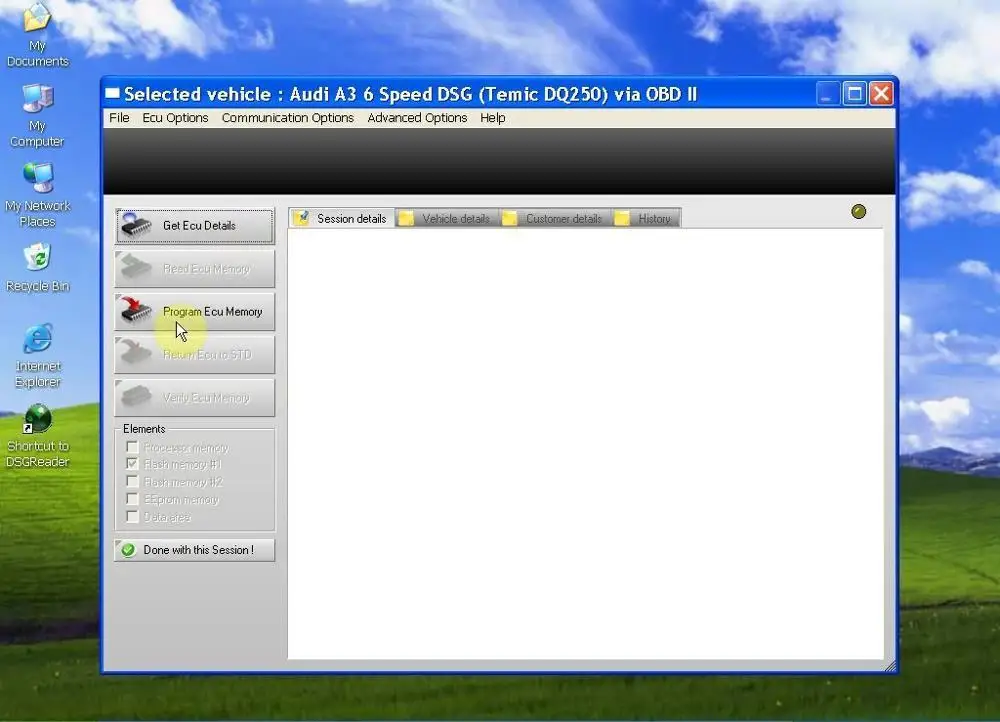Screen dimensions: 1000x722
Task: Open the File menu
Action: tap(119, 118)
